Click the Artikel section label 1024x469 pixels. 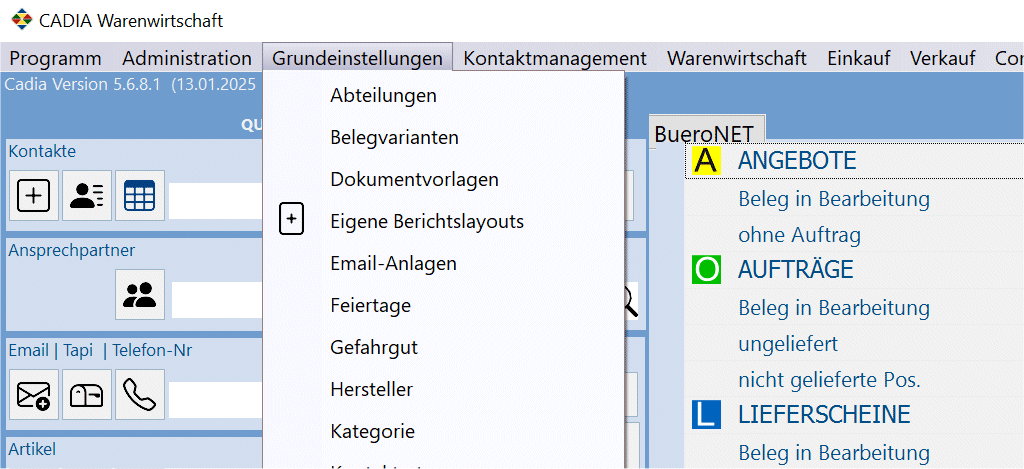coord(32,449)
